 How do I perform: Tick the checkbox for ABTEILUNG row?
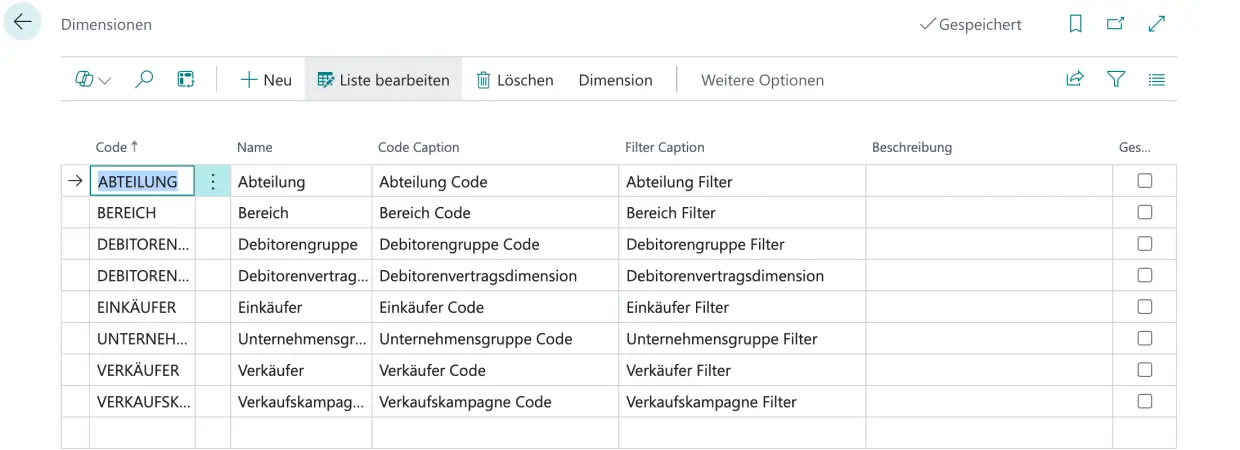point(1145,181)
